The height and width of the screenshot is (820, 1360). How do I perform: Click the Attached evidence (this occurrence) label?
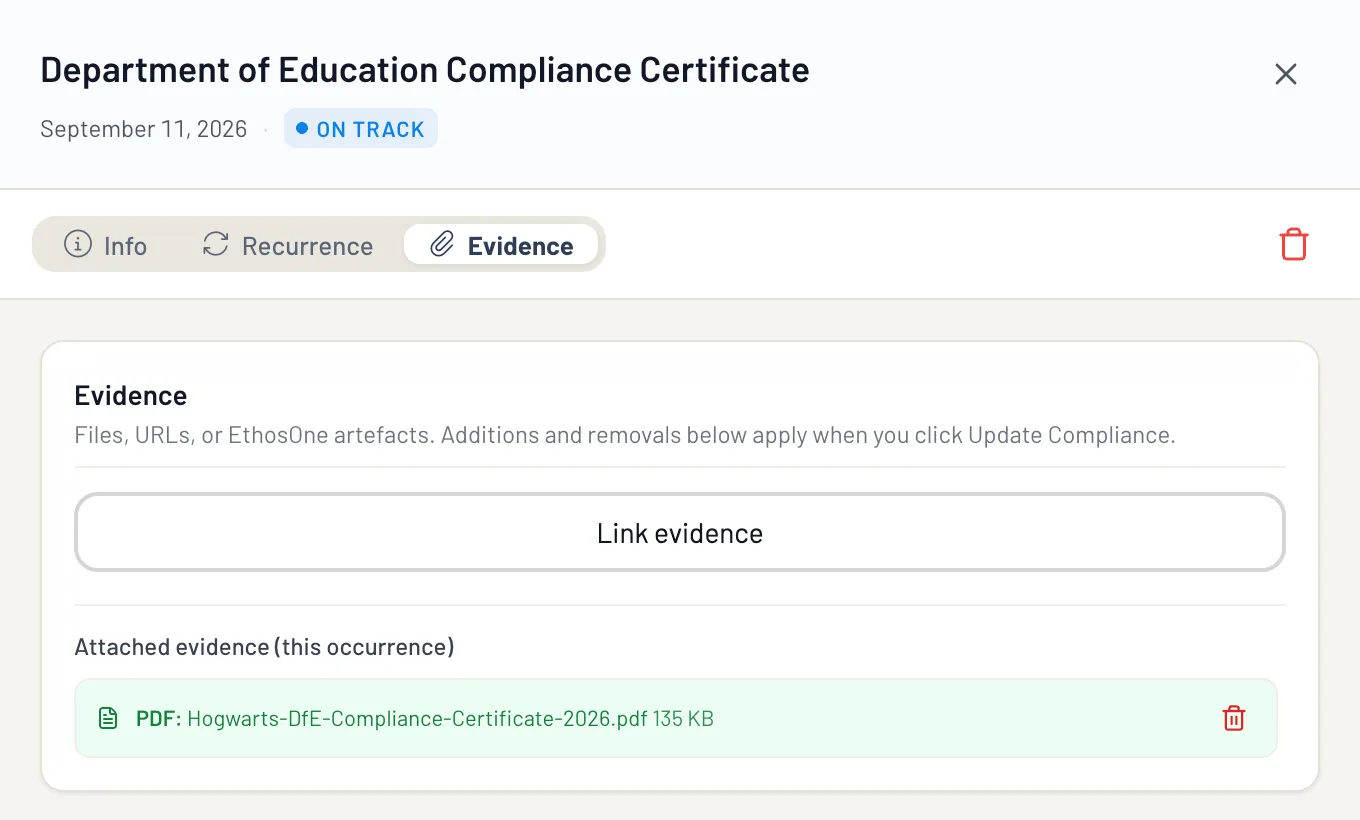pos(265,647)
